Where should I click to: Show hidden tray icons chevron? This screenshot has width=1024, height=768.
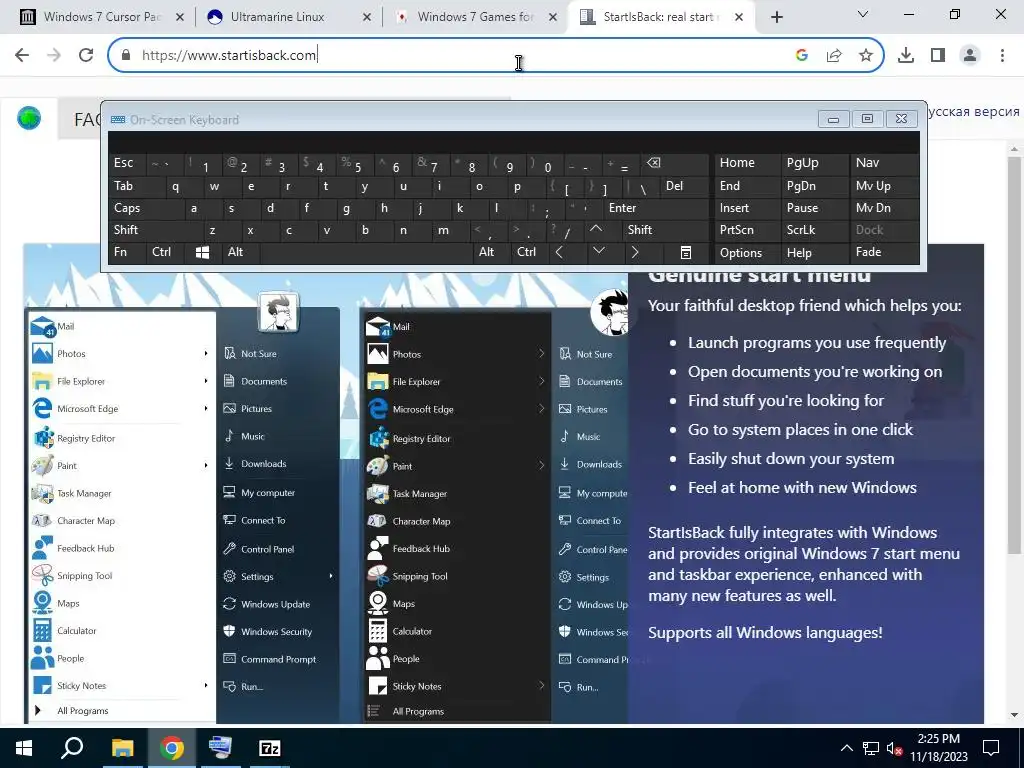click(846, 748)
